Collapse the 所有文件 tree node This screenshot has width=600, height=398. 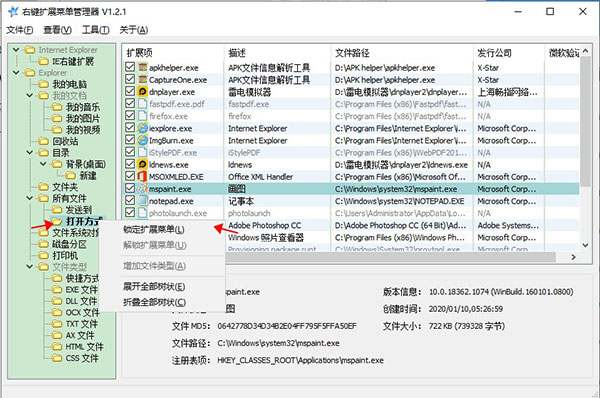point(29,198)
